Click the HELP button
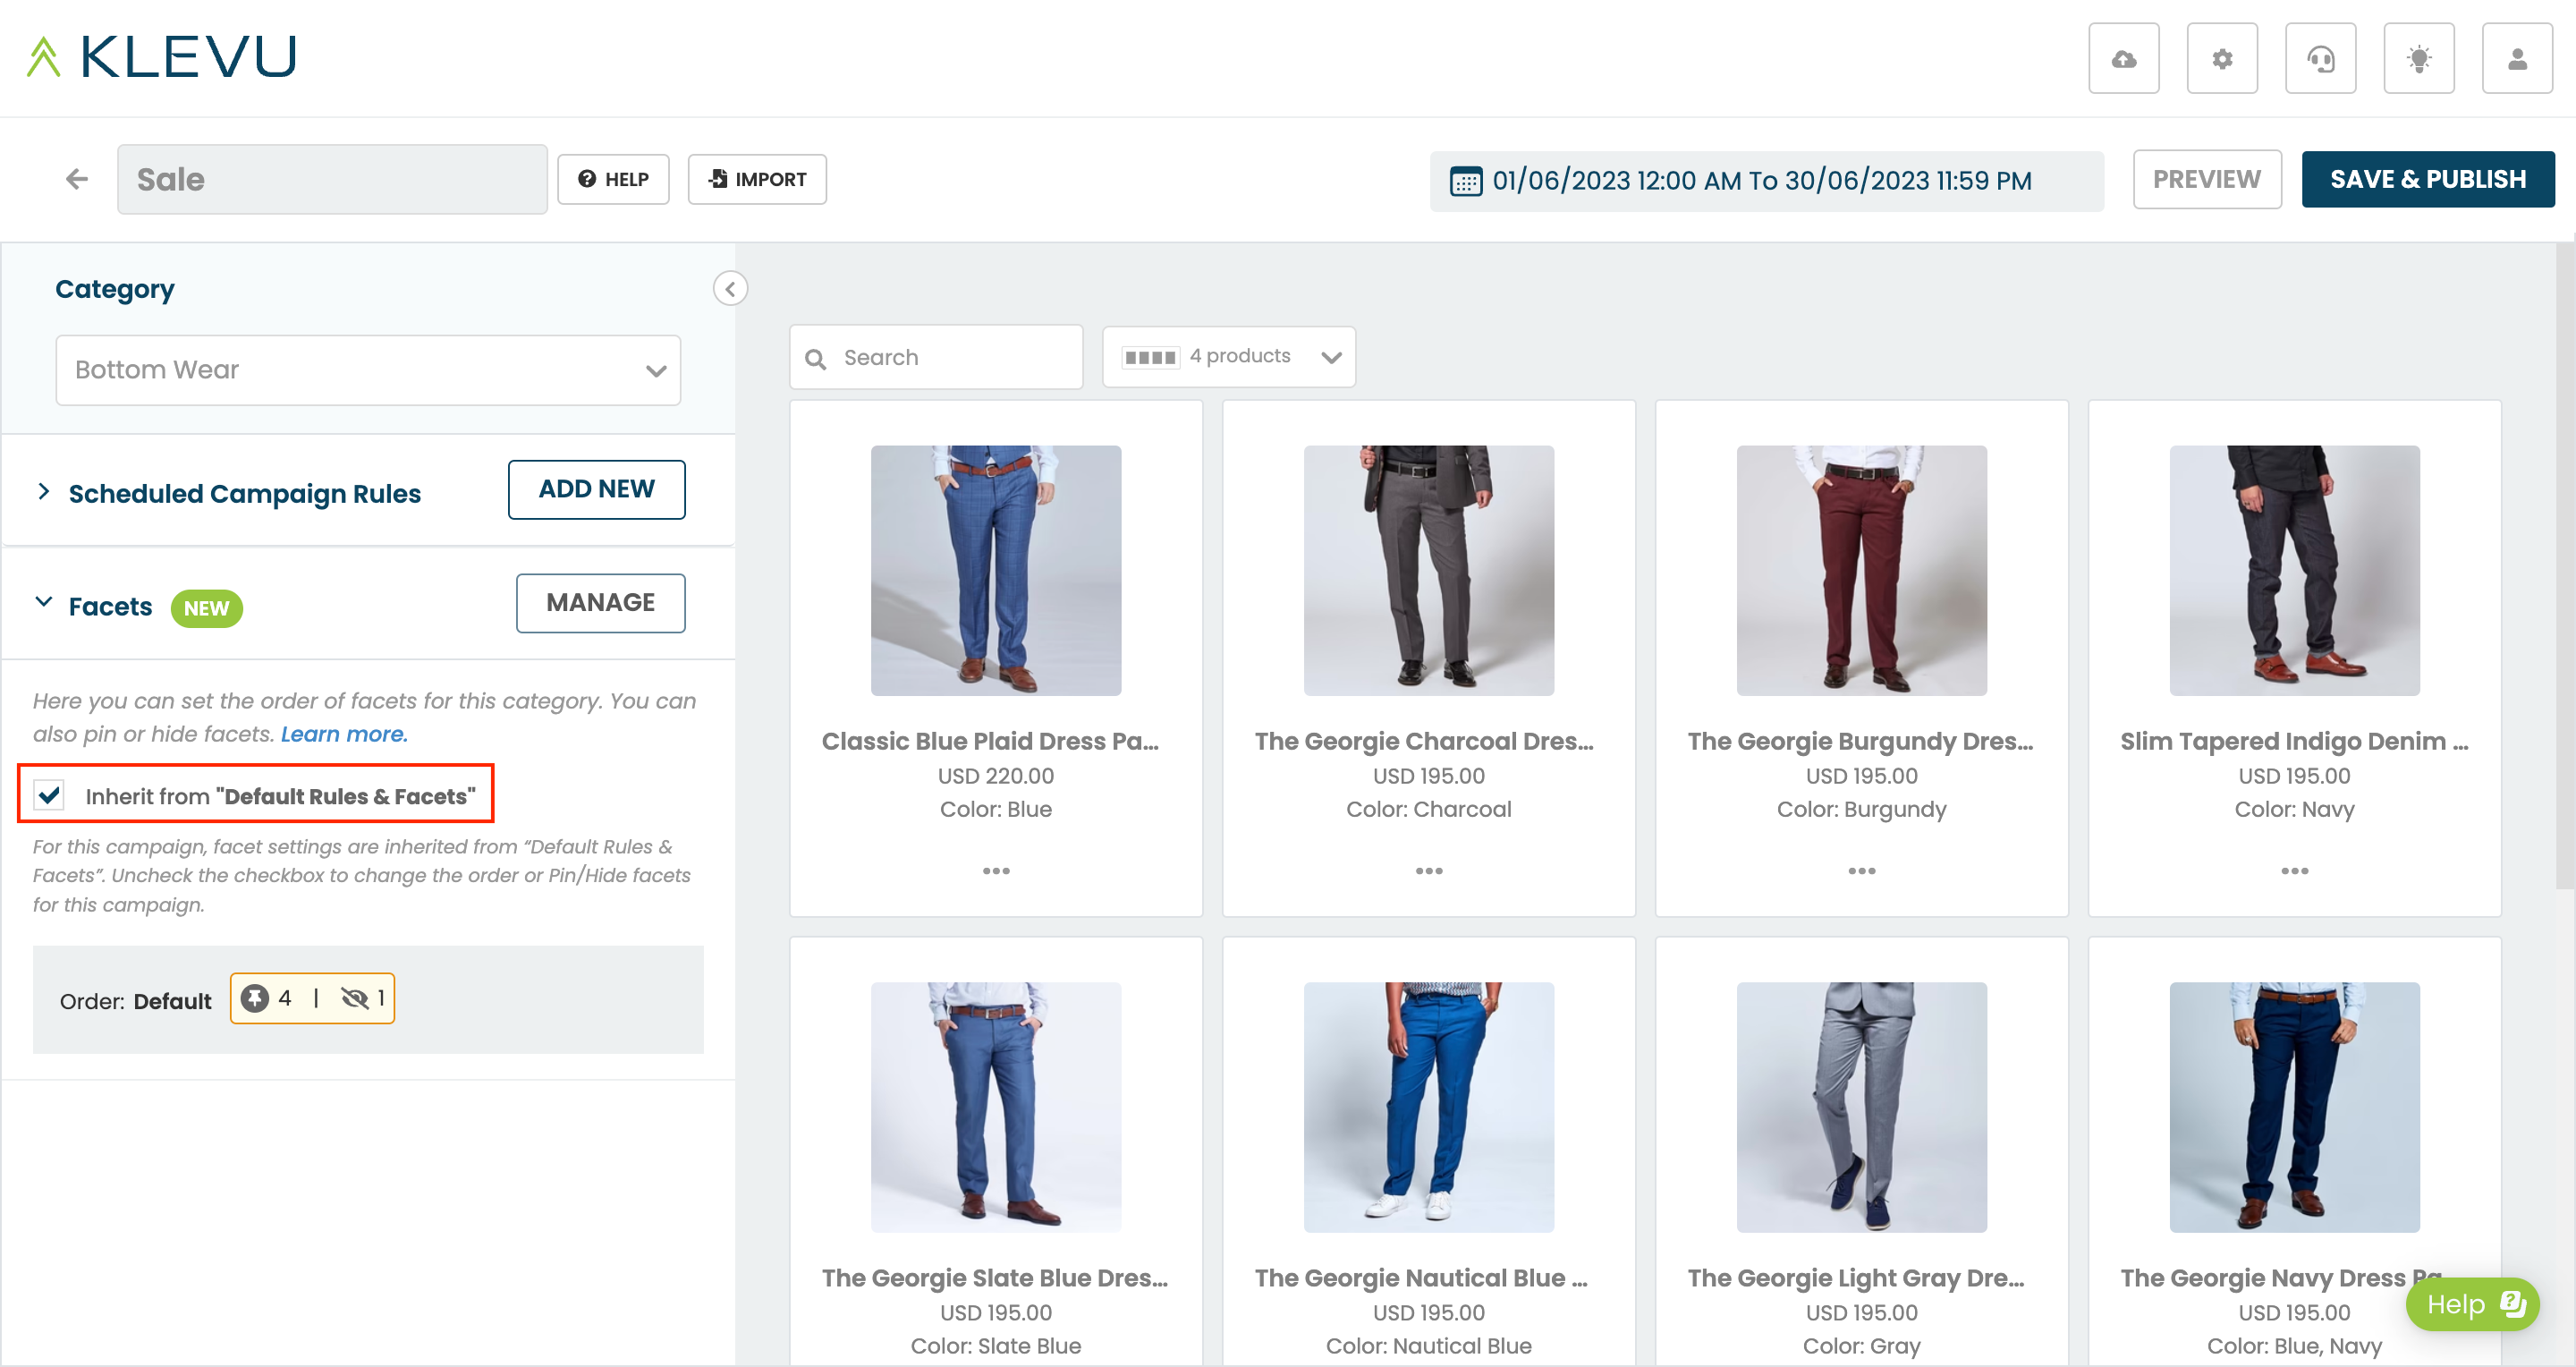 point(613,180)
